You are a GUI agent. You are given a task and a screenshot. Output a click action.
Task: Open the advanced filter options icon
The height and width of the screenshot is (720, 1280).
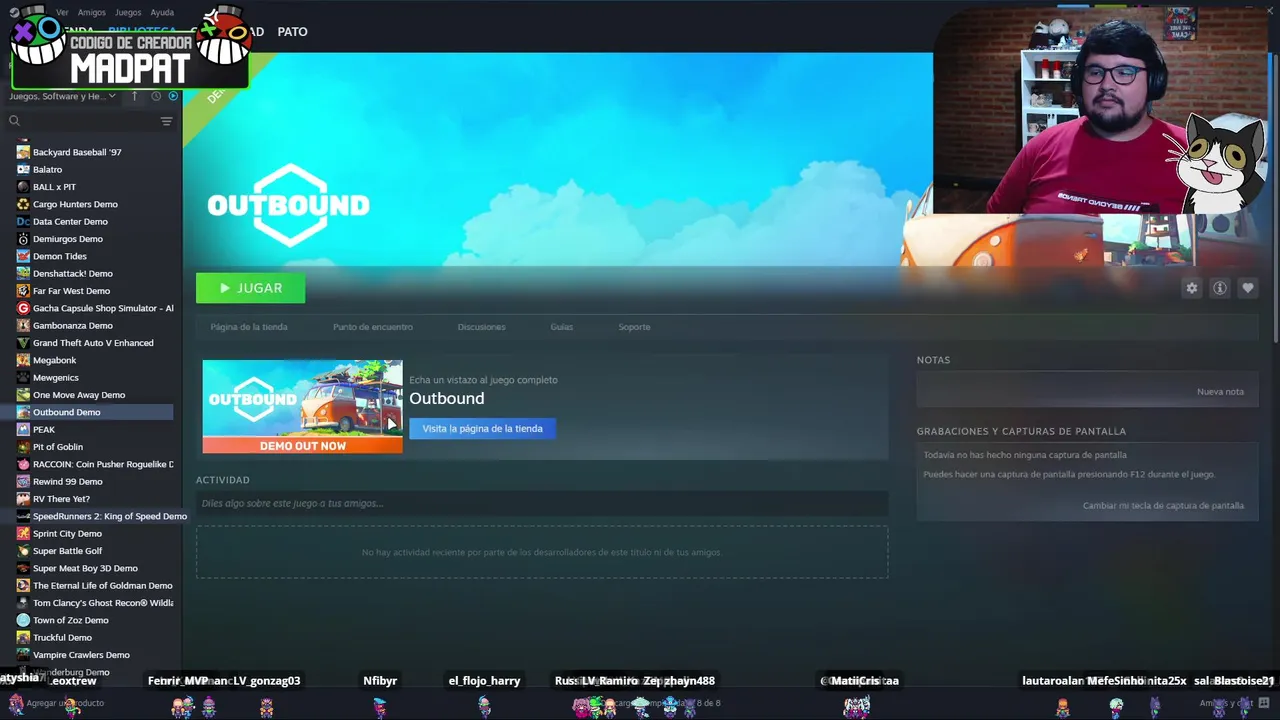click(166, 121)
